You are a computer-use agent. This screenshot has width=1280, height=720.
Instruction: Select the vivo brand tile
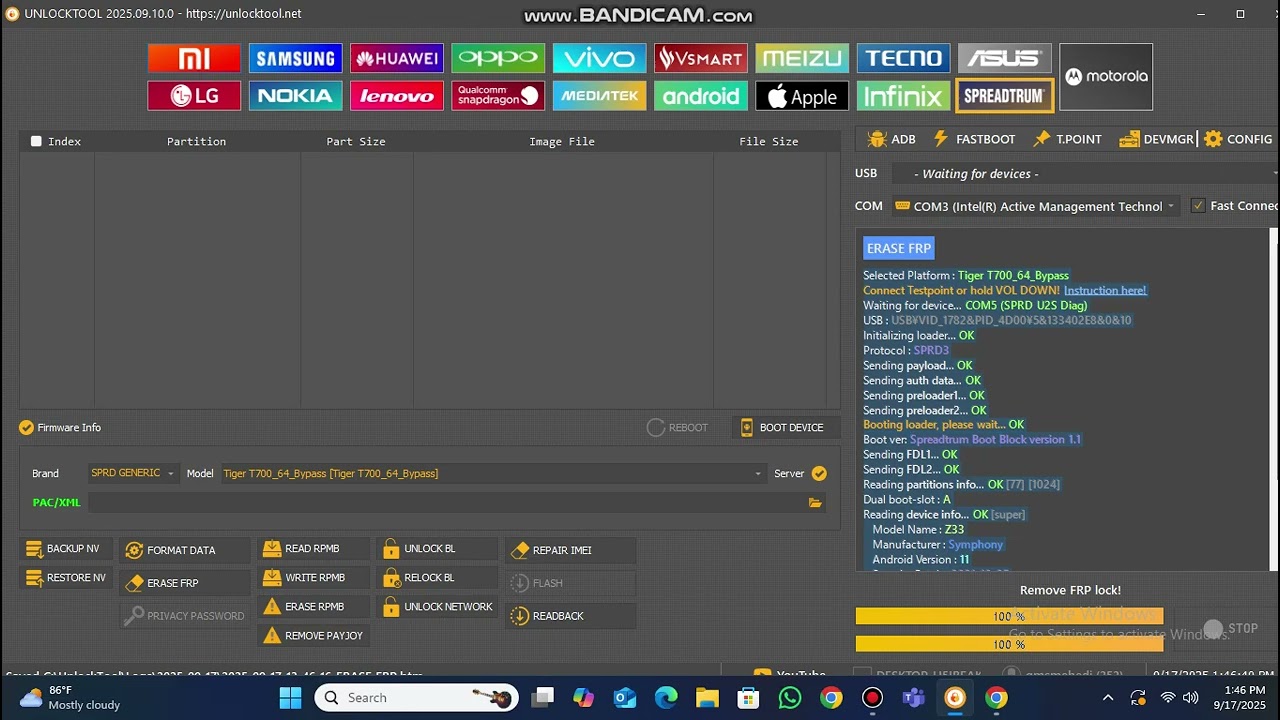(x=599, y=58)
